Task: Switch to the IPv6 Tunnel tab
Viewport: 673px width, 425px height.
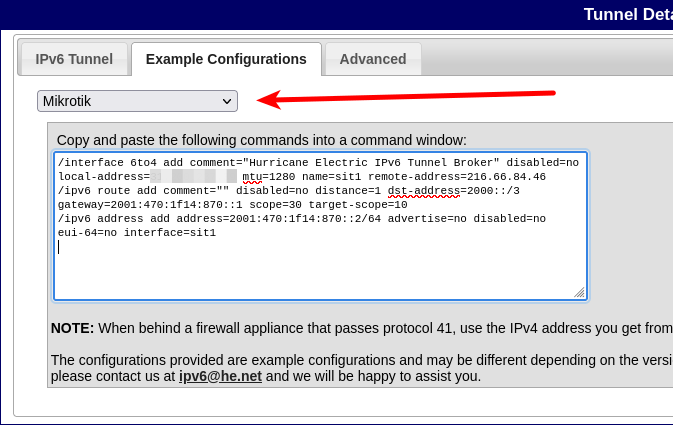Action: point(74,59)
